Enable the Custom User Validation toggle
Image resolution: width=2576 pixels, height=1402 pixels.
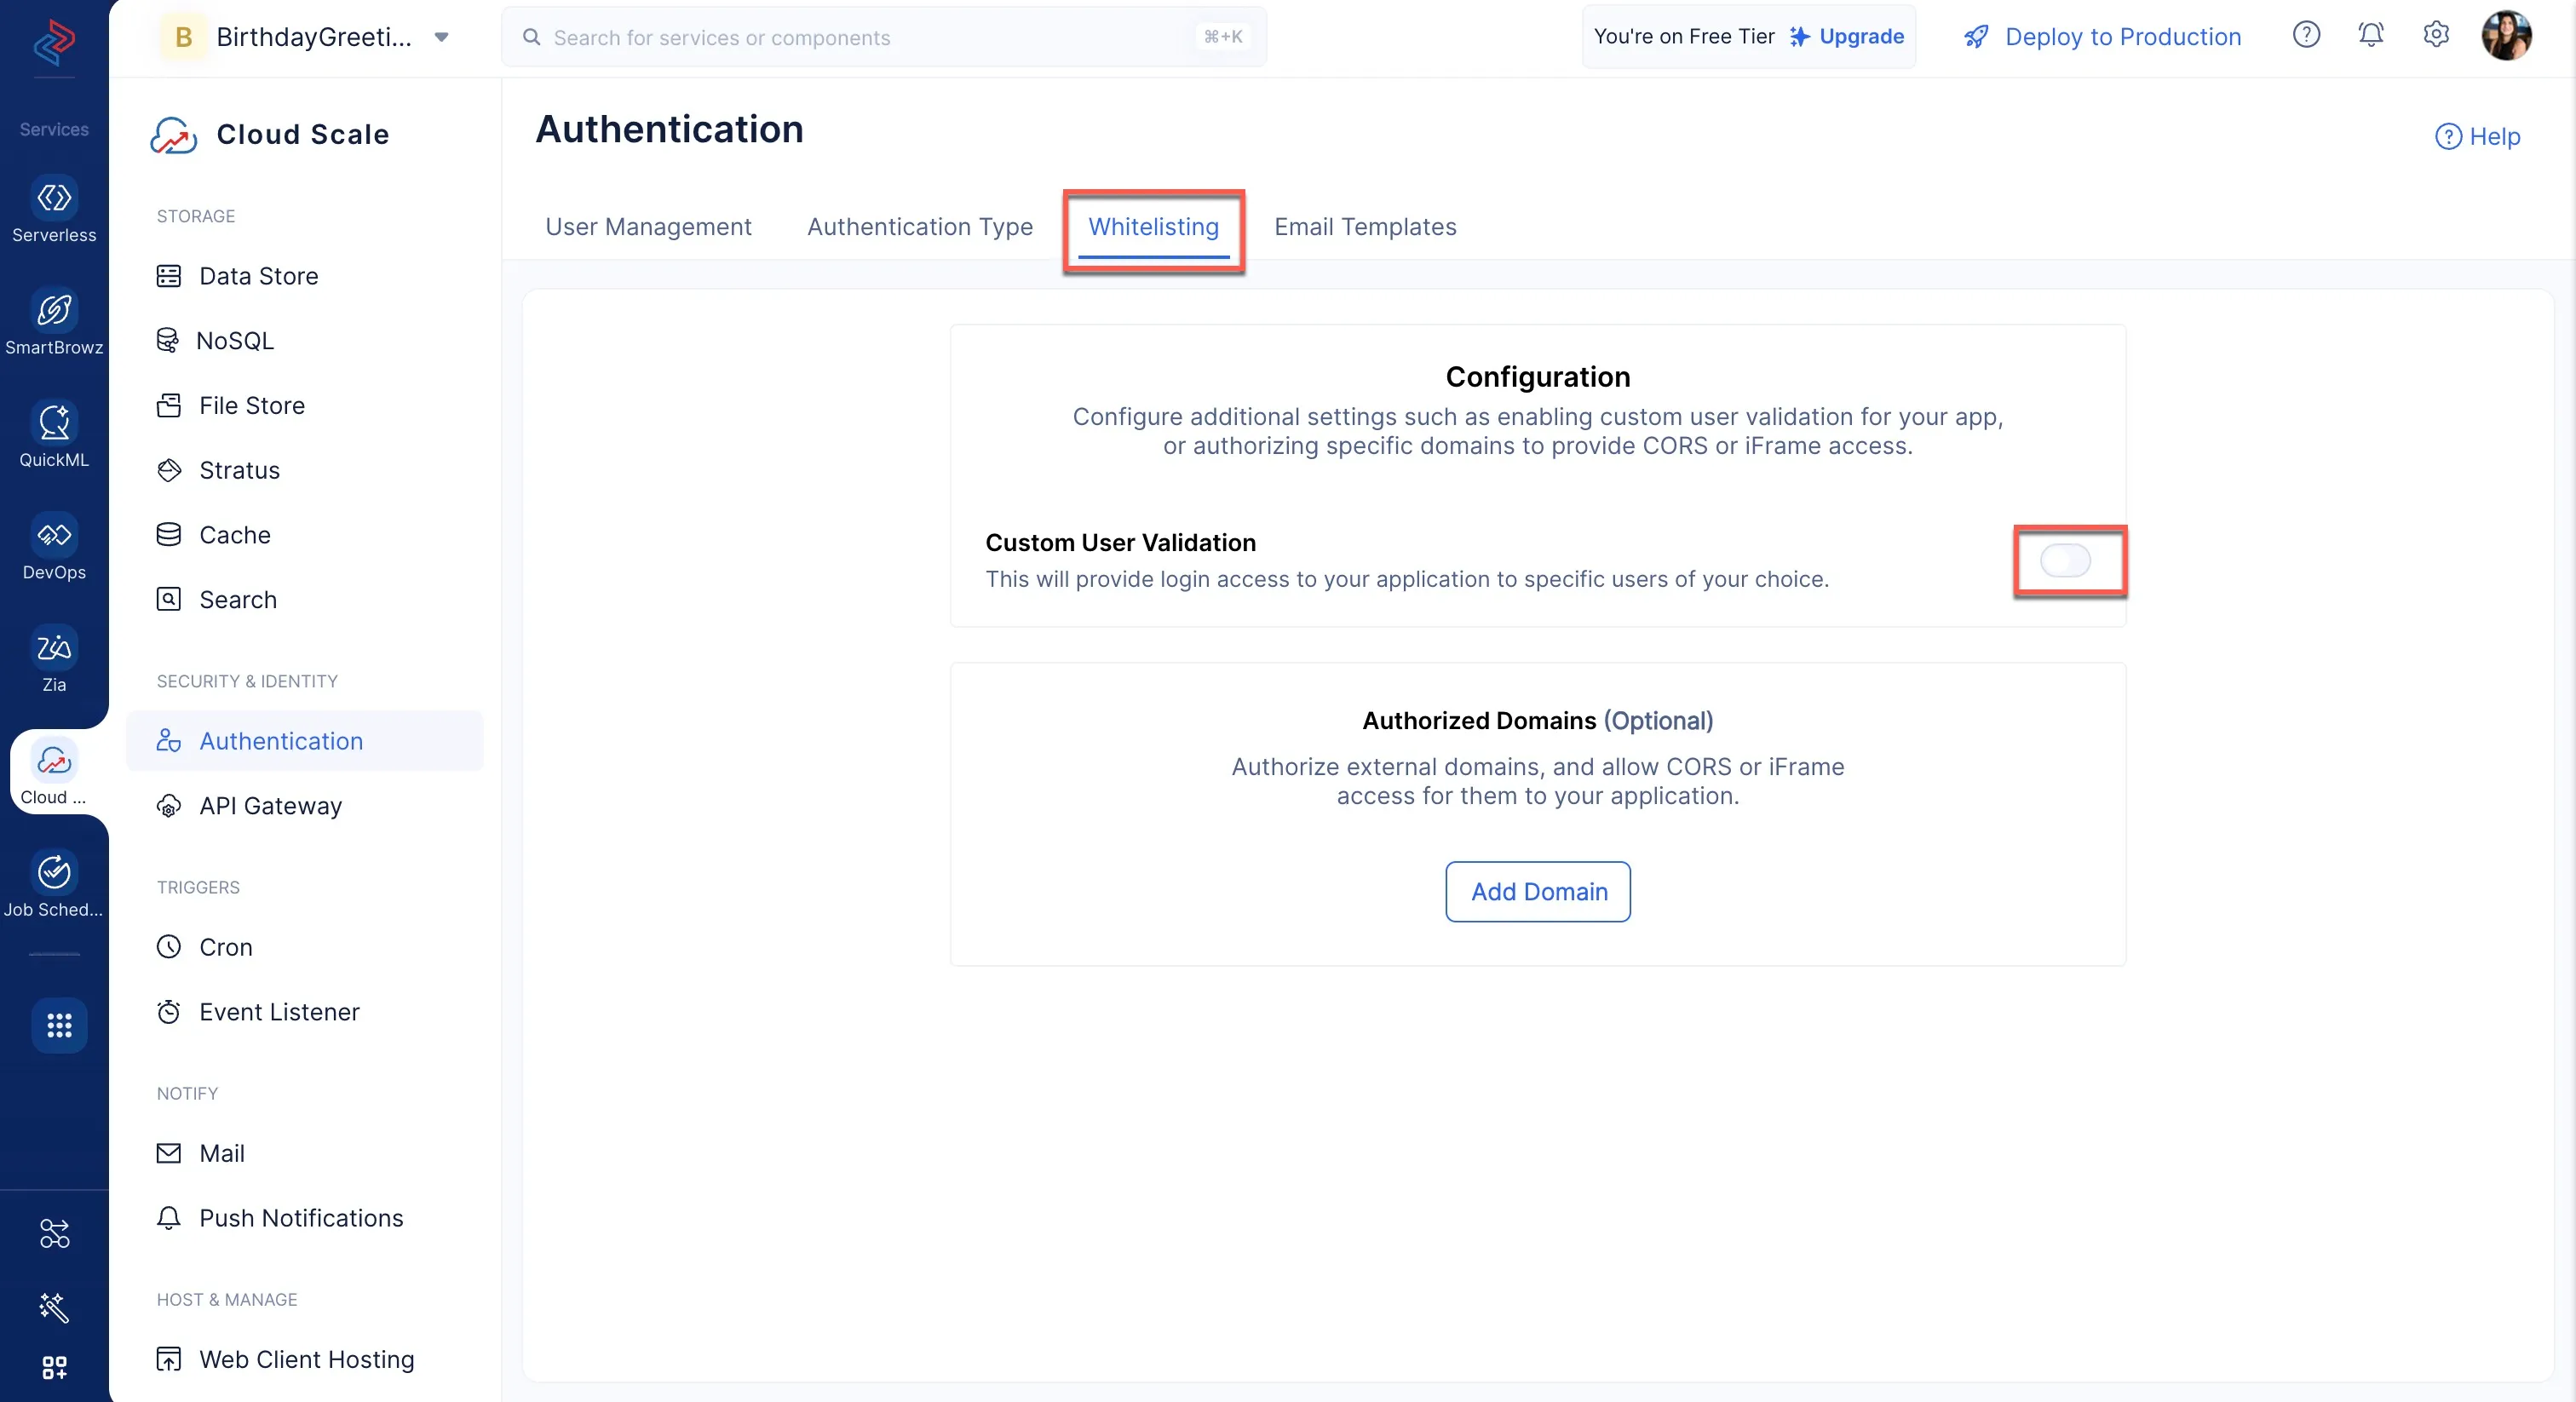pyautogui.click(x=2065, y=561)
